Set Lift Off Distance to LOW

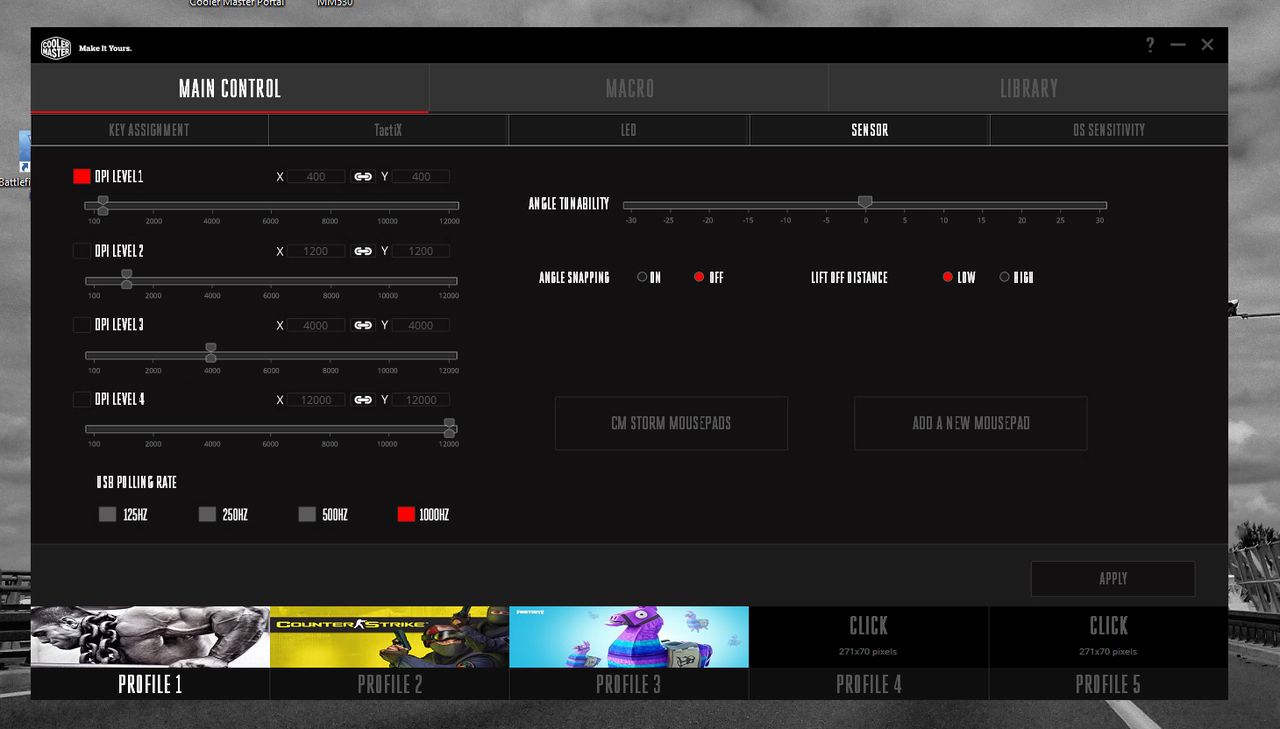click(x=948, y=277)
